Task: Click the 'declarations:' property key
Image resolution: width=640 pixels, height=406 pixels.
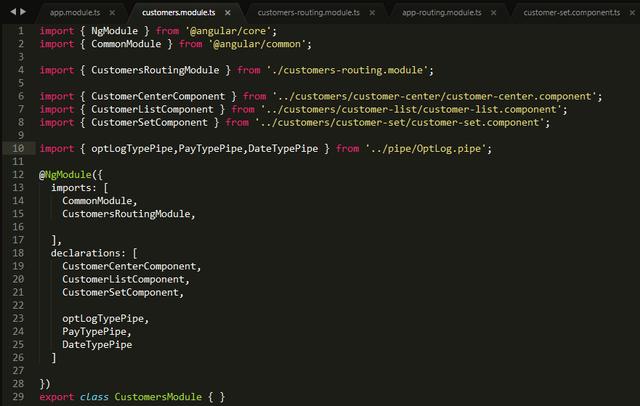Action: click(x=88, y=253)
